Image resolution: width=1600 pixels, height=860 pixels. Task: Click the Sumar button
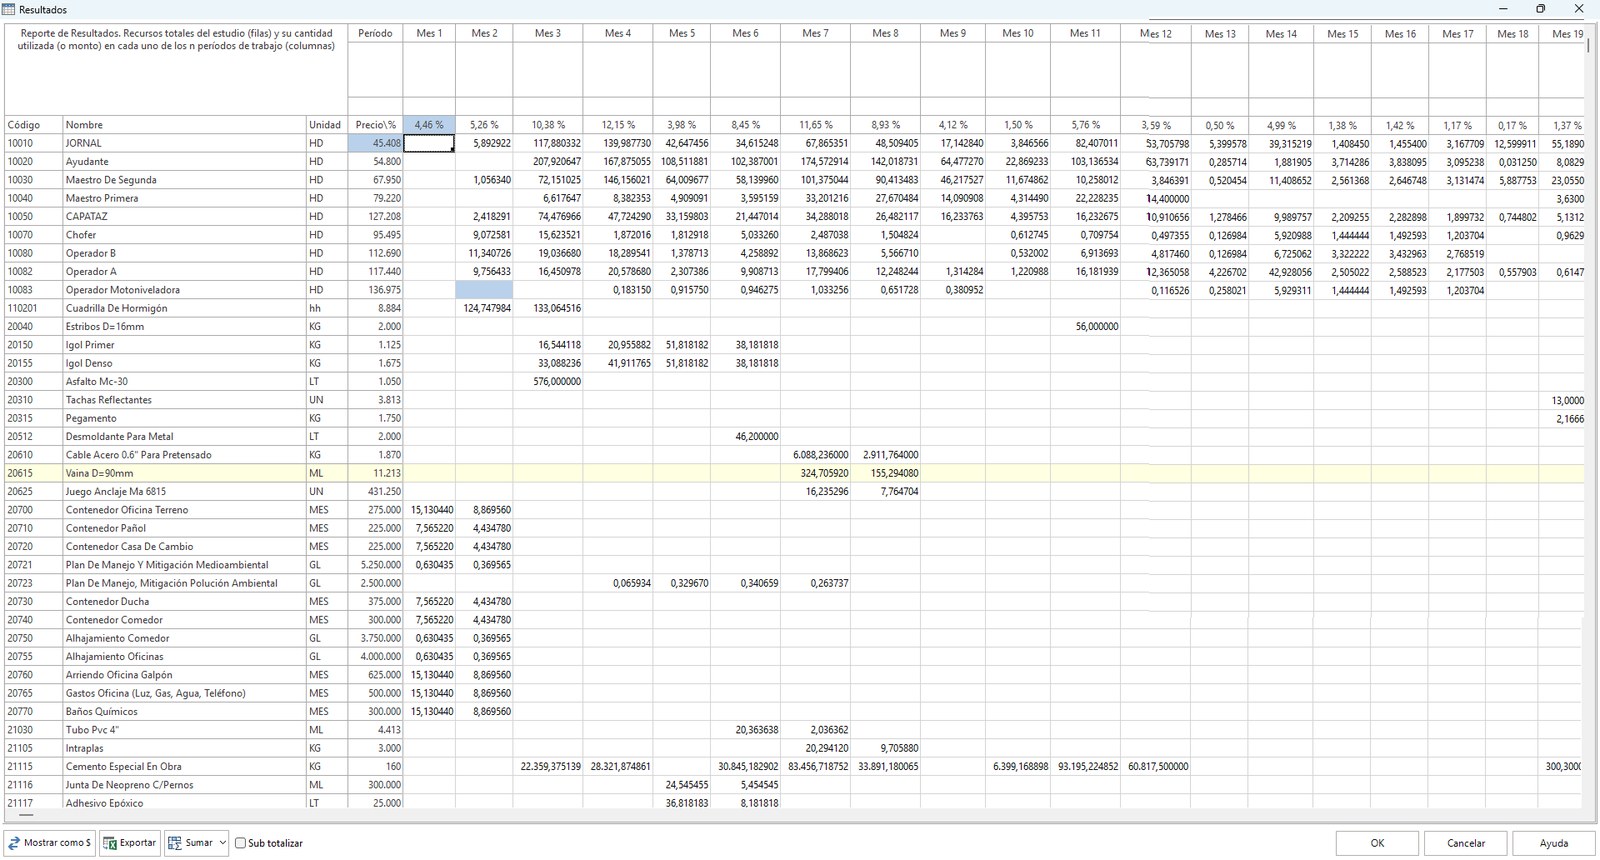tap(190, 843)
